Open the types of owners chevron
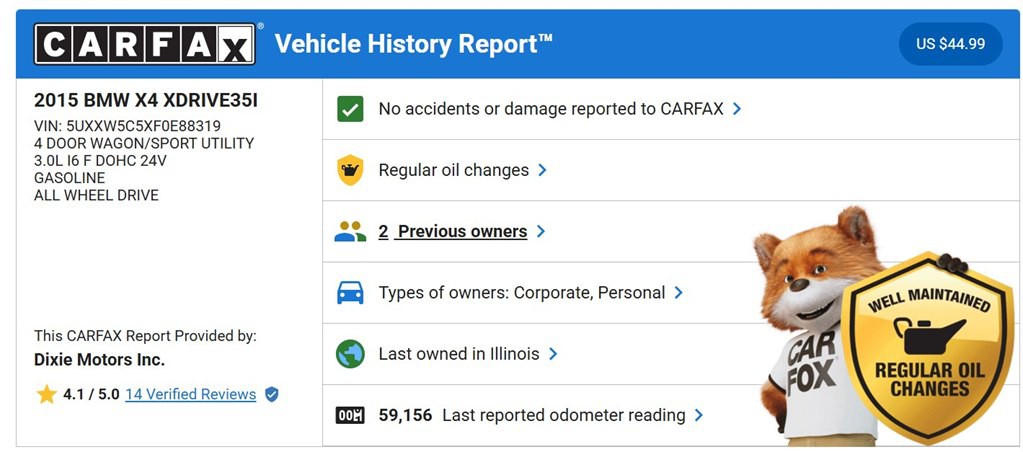The width and height of the screenshot is (1023, 452). [x=678, y=293]
